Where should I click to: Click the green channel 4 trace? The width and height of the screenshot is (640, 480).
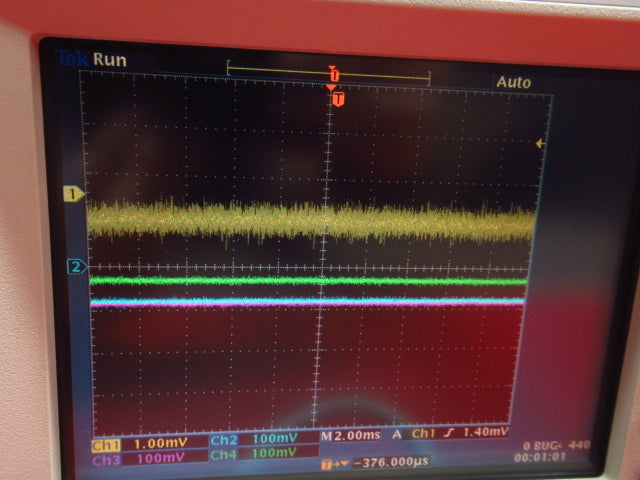(308, 281)
